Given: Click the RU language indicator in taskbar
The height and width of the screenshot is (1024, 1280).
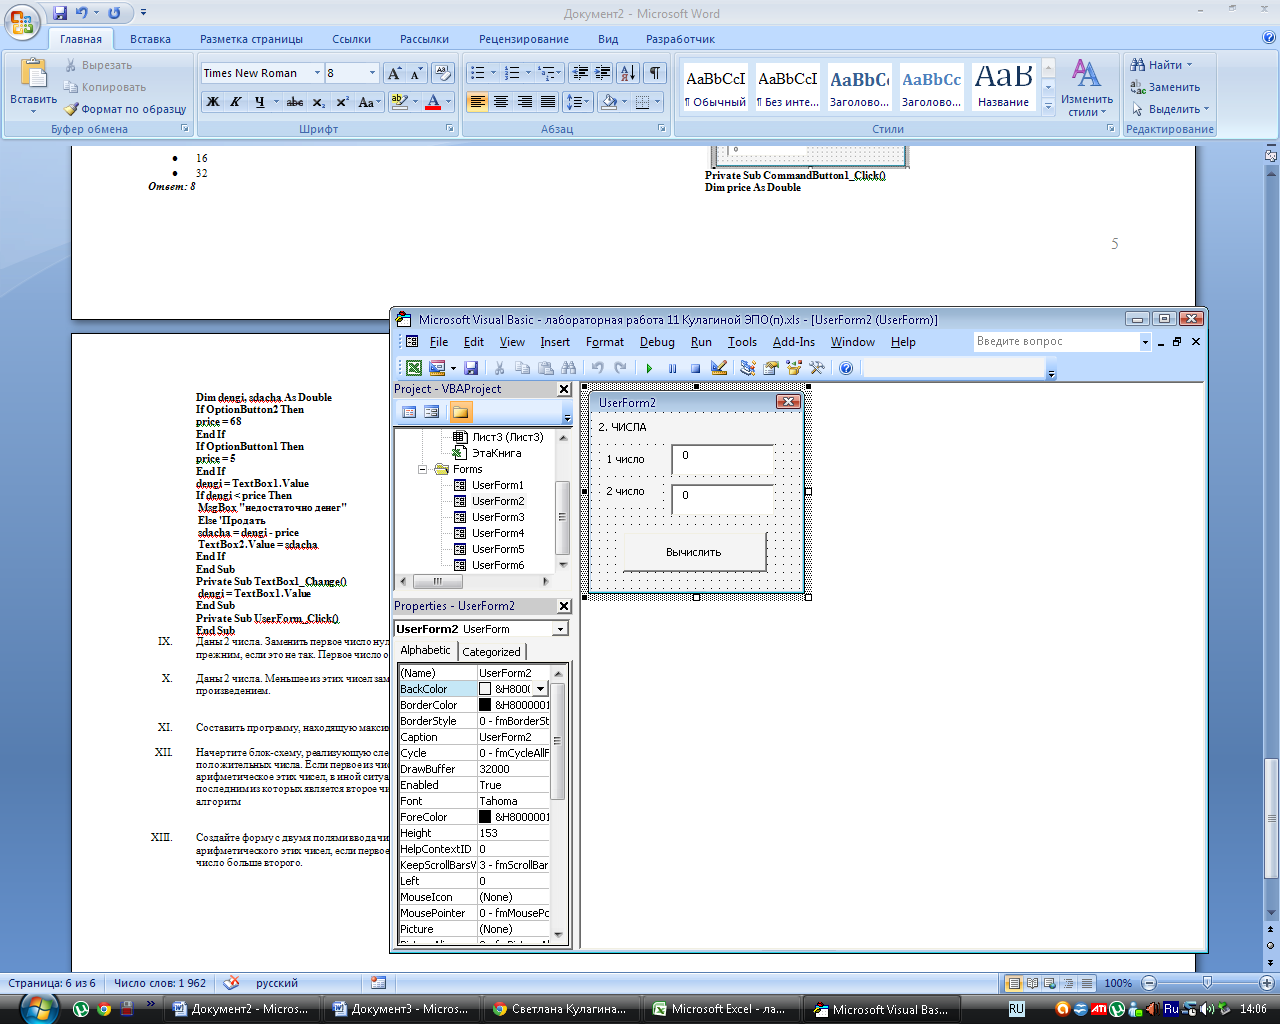Looking at the screenshot, I should click(x=1016, y=1009).
